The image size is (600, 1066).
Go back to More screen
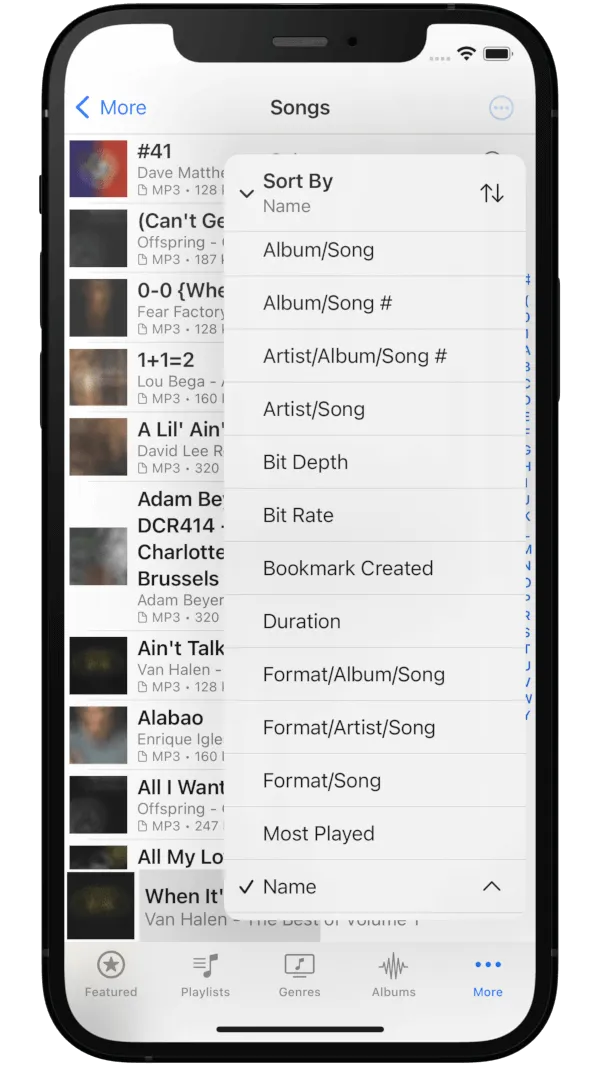click(x=111, y=107)
